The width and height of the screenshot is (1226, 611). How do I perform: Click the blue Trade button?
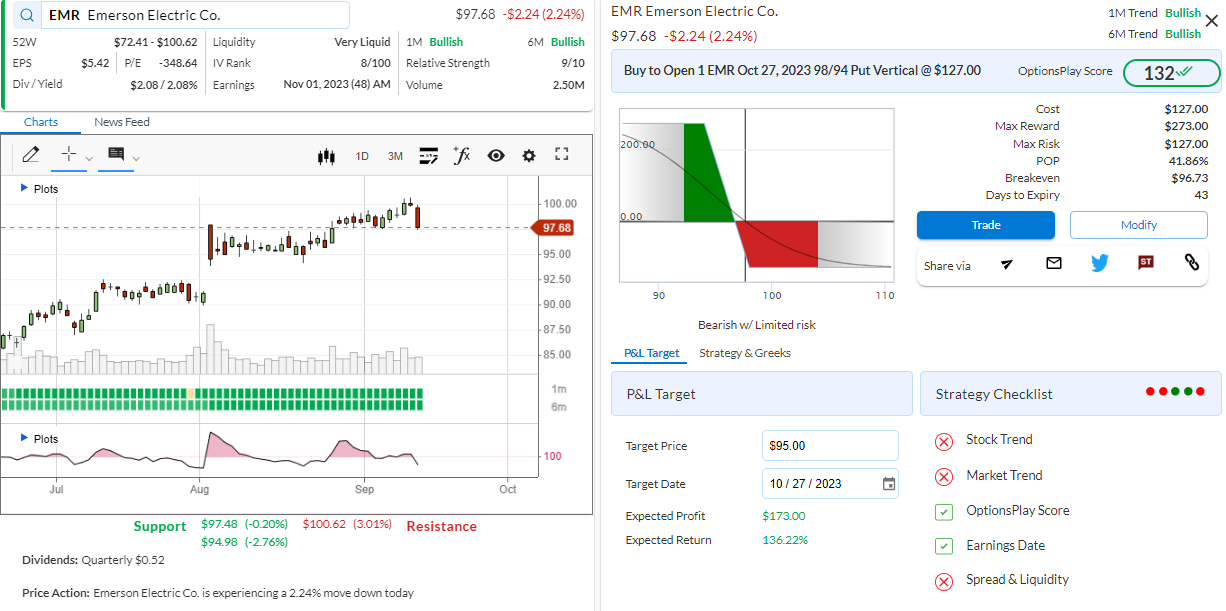[985, 225]
